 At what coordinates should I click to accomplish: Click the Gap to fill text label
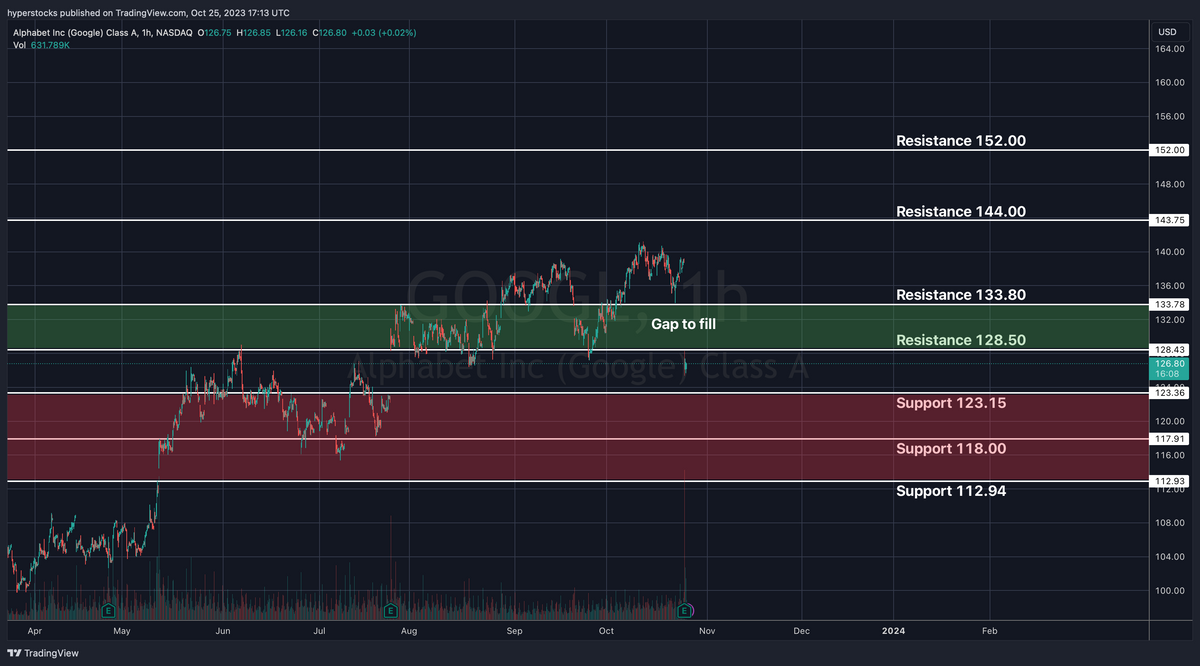click(683, 324)
